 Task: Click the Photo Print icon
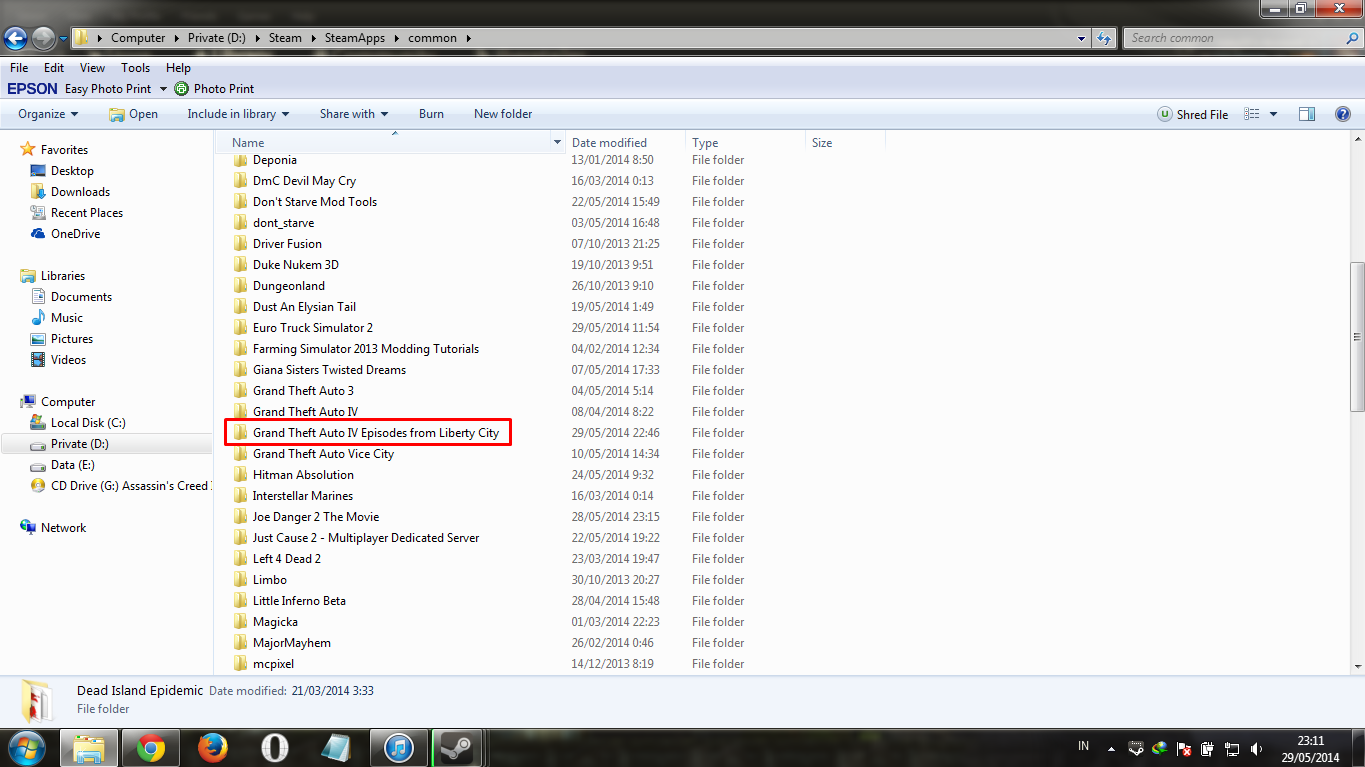[x=181, y=89]
